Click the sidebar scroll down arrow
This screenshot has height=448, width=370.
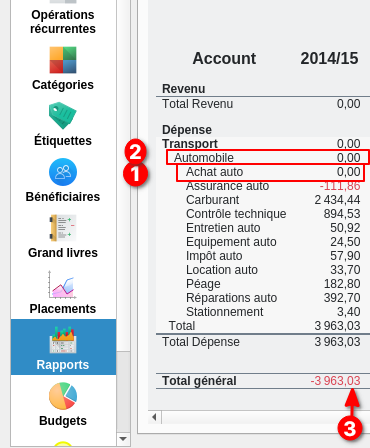click(123, 439)
